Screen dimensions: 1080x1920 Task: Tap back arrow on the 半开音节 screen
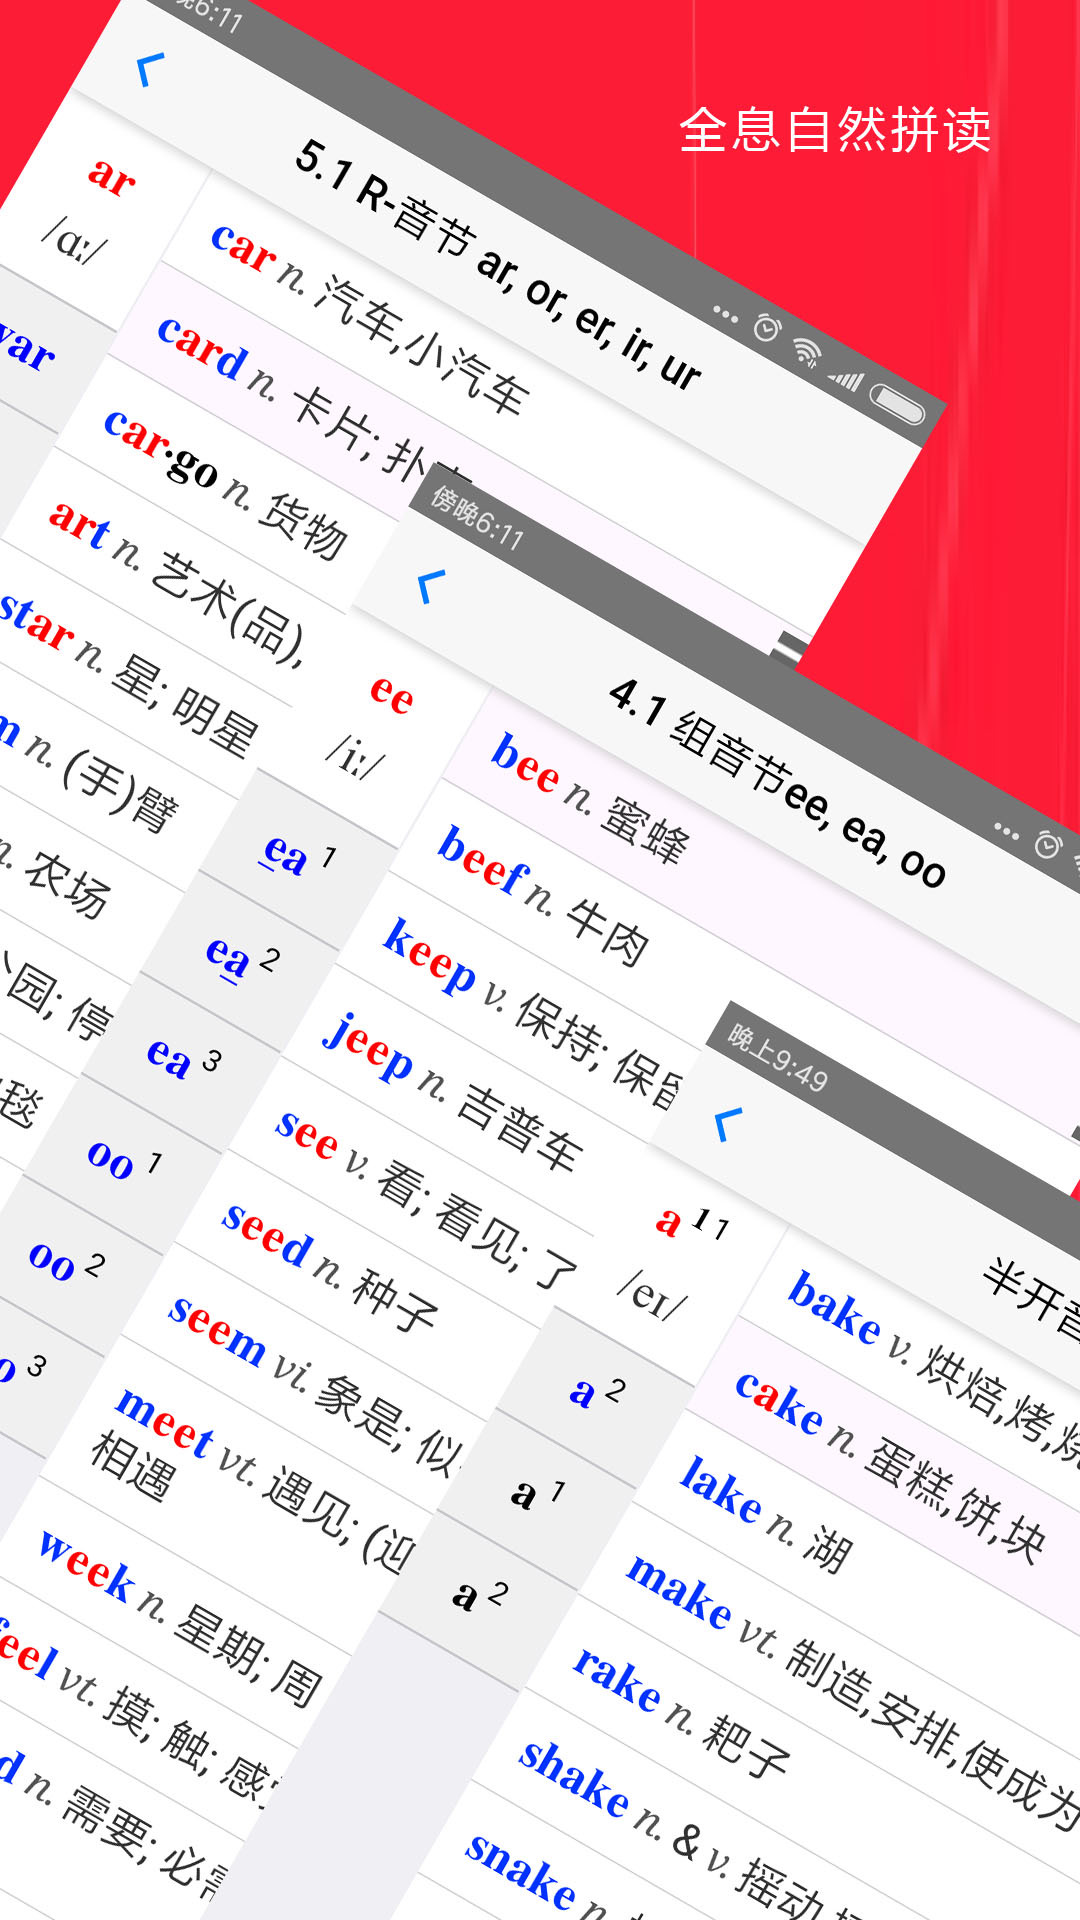[x=729, y=1124]
